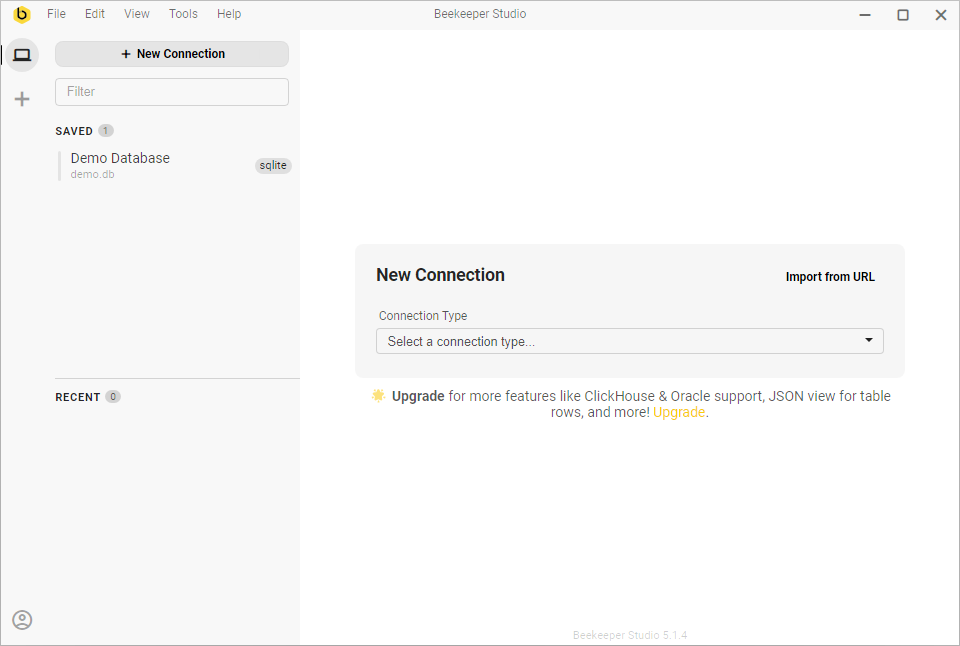
Task: Focus the Filter input field
Action: pos(172,92)
